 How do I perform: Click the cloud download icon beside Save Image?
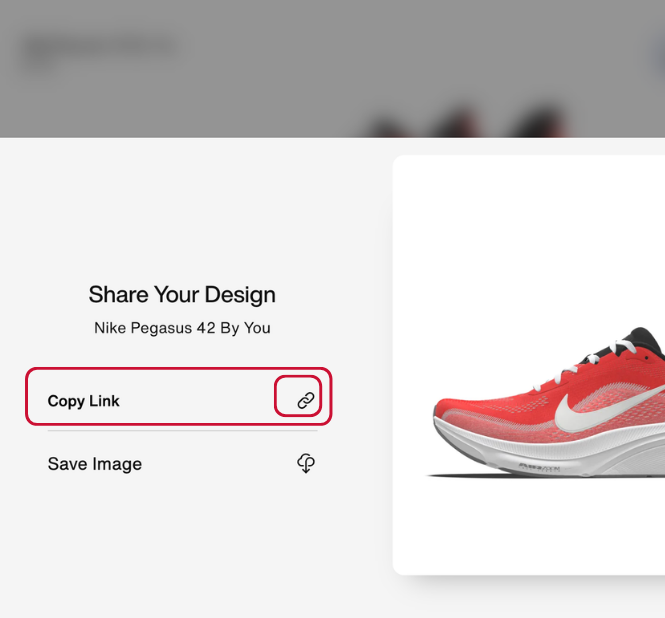pos(306,463)
